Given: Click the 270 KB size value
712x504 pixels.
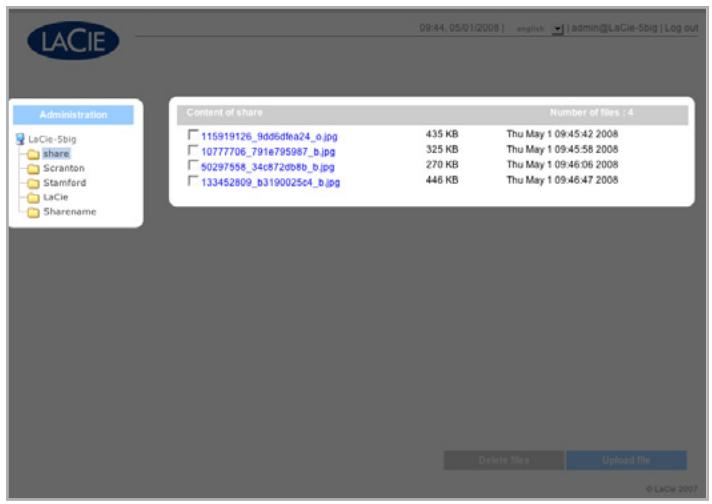Looking at the screenshot, I should click(x=442, y=164).
